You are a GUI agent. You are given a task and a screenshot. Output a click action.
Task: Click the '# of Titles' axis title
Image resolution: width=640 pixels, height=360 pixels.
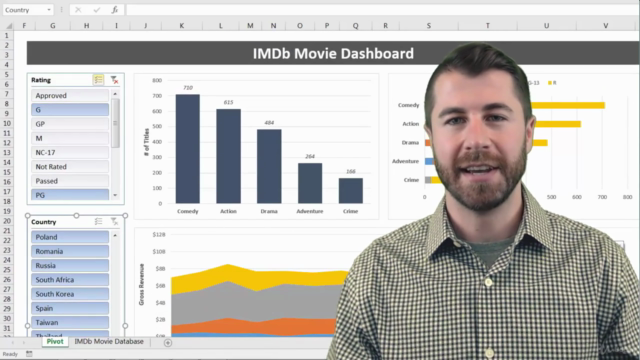coord(147,142)
